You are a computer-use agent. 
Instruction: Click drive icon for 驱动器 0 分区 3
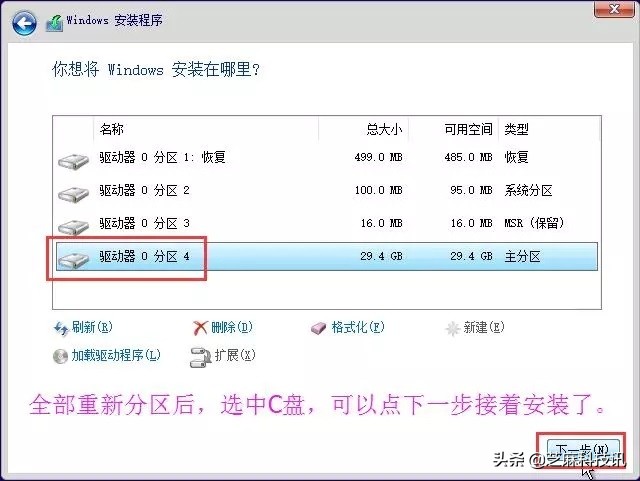tap(73, 227)
